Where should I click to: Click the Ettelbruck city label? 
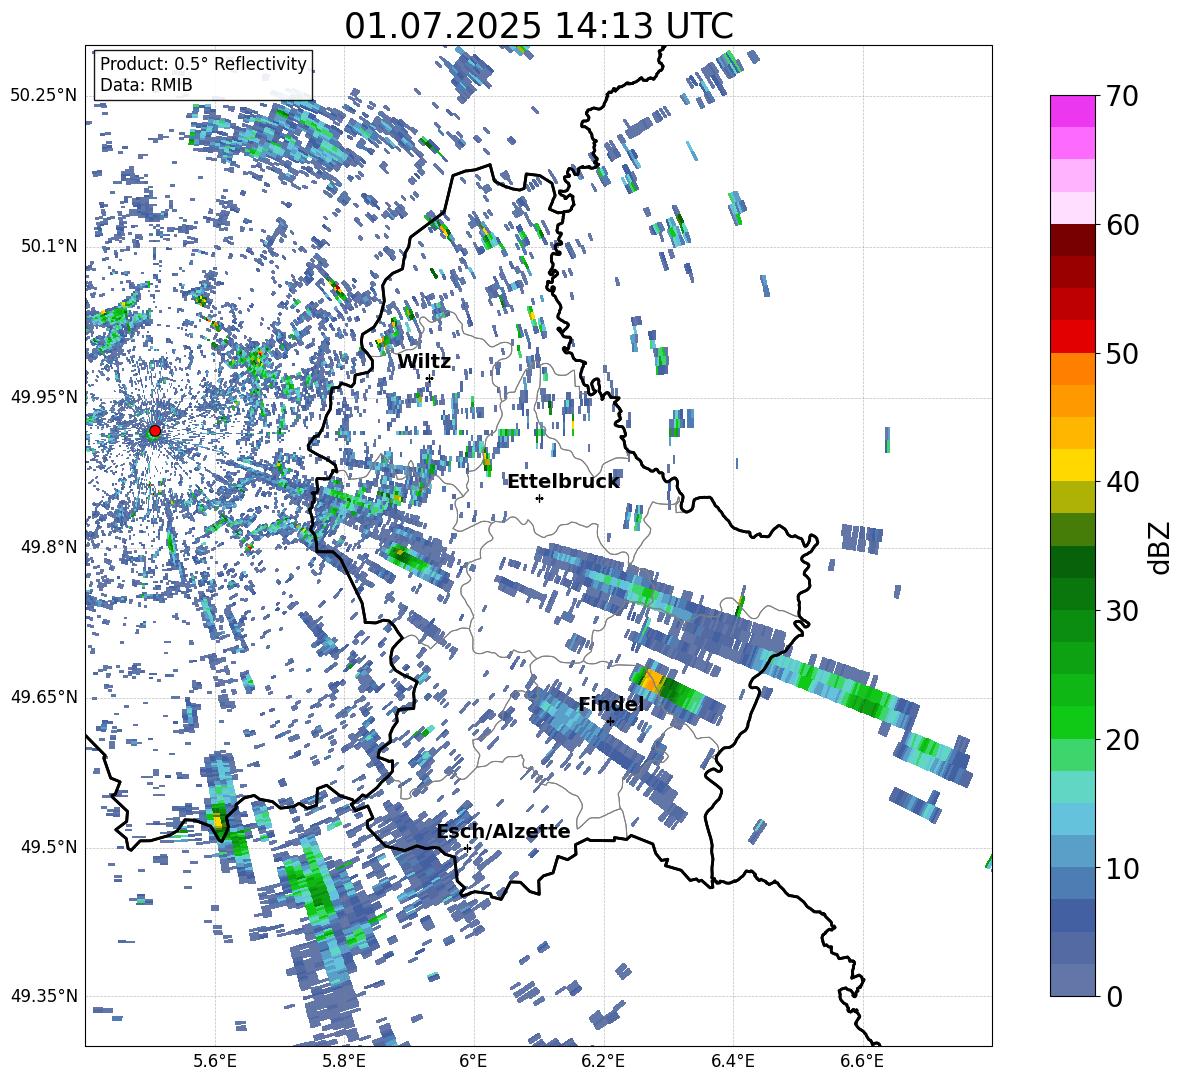pos(563,482)
